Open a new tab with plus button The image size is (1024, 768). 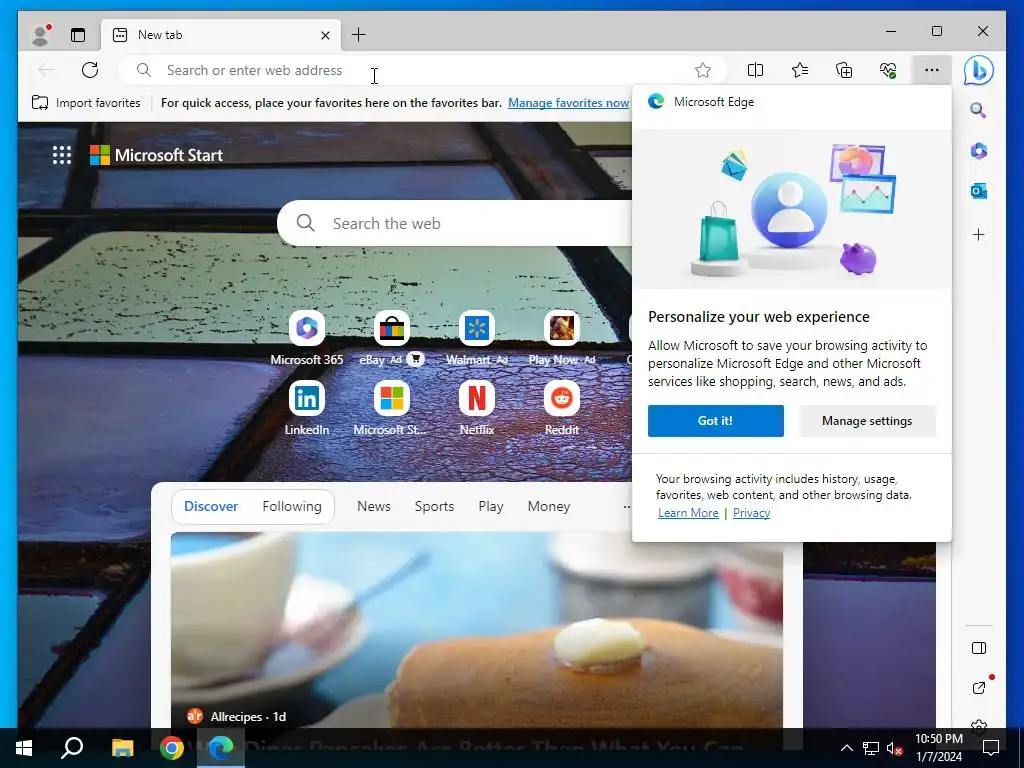[x=359, y=35]
